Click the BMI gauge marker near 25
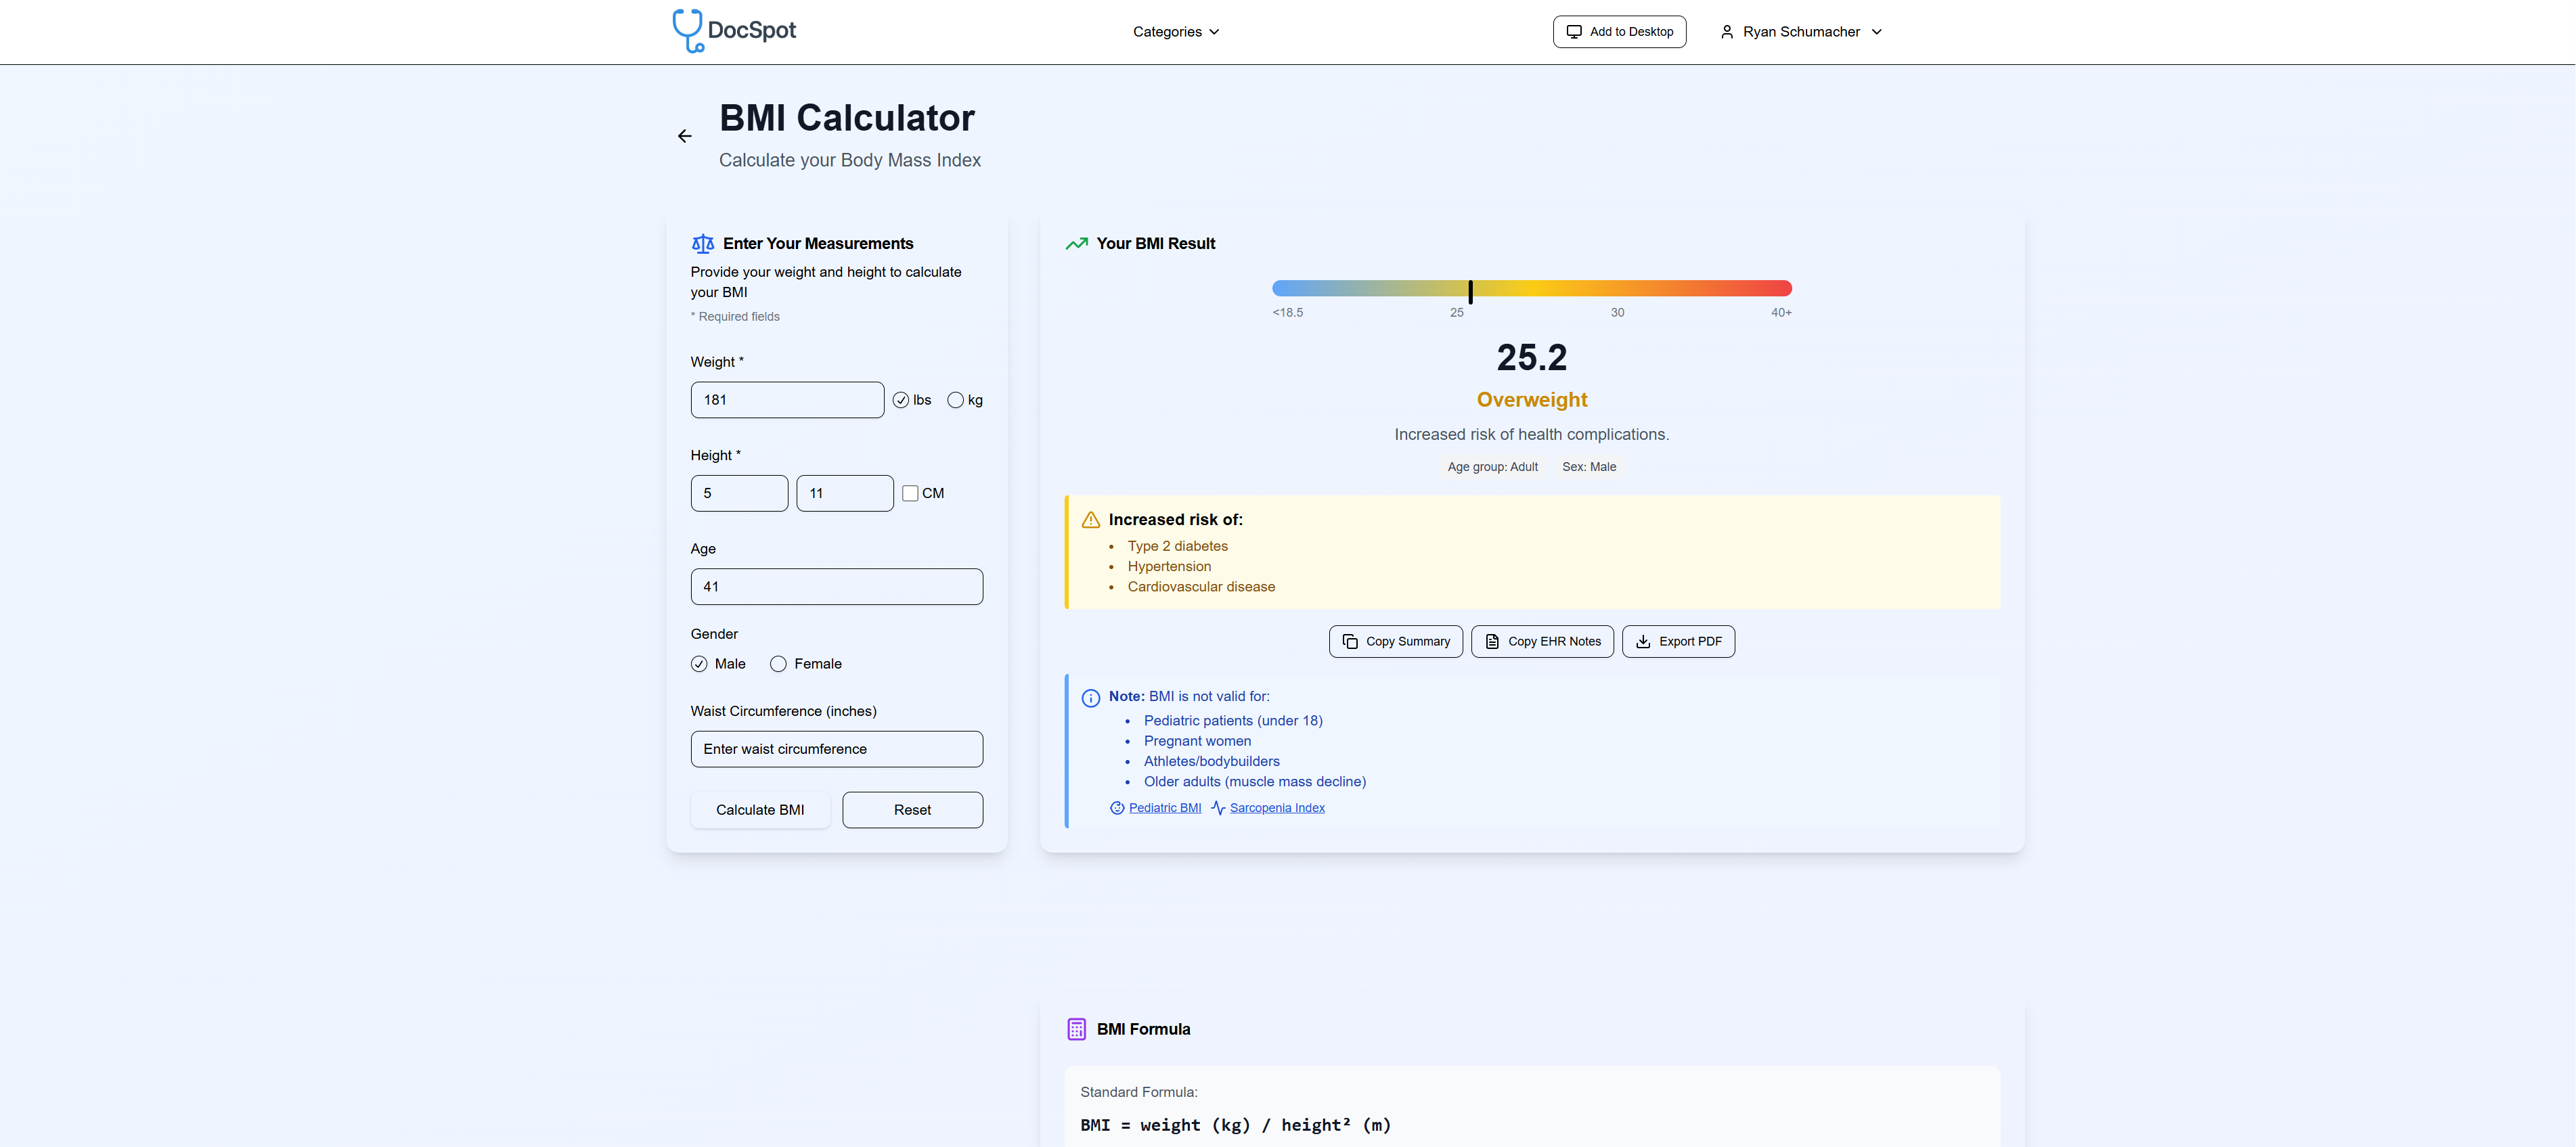The image size is (2576, 1147). click(x=1470, y=292)
